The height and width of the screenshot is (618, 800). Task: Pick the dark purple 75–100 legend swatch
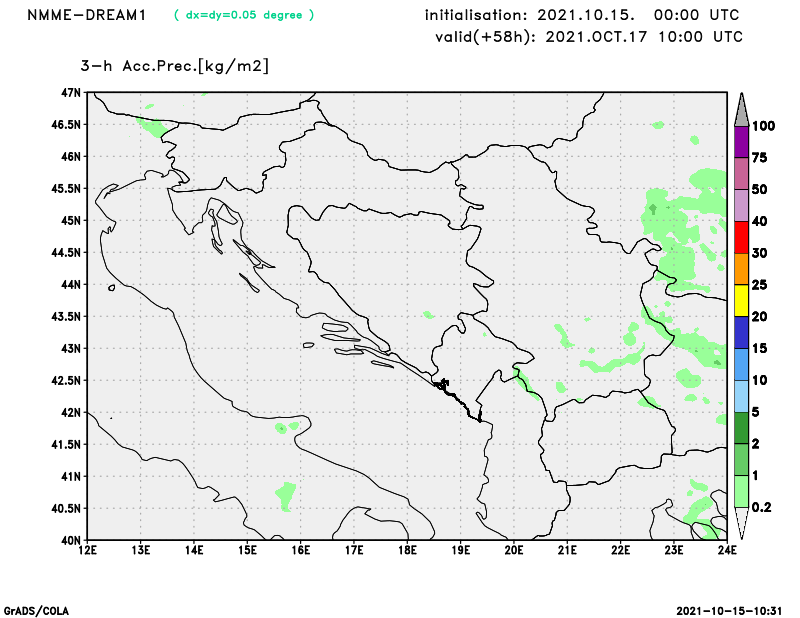pos(741,141)
